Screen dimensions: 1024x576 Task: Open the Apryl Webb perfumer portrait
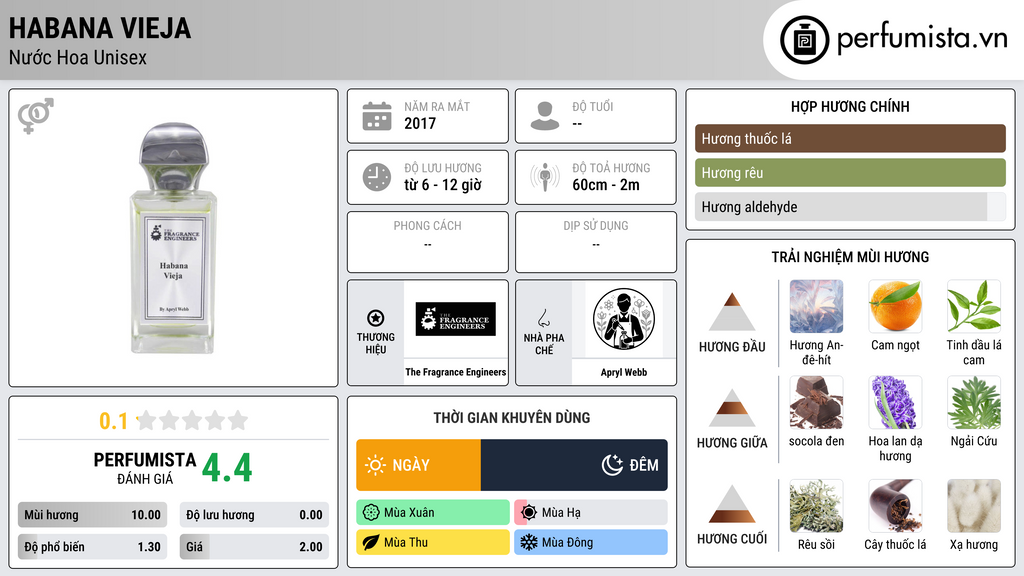coord(624,319)
